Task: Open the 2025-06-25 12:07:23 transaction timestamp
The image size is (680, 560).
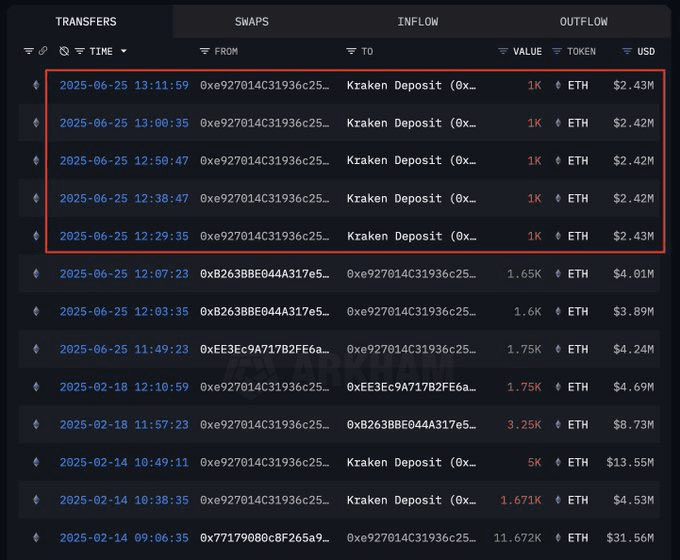Action: (x=124, y=274)
